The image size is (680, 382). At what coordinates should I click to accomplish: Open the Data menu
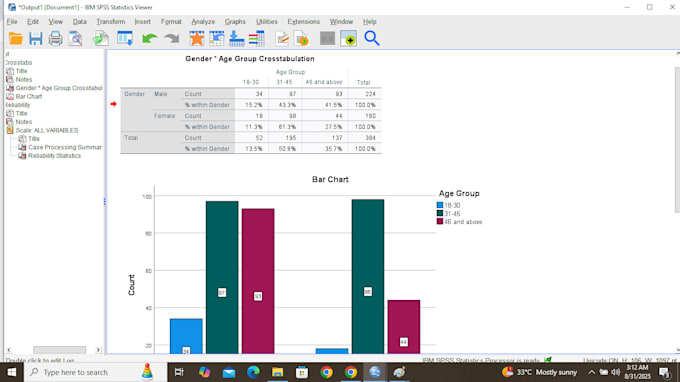[80, 22]
